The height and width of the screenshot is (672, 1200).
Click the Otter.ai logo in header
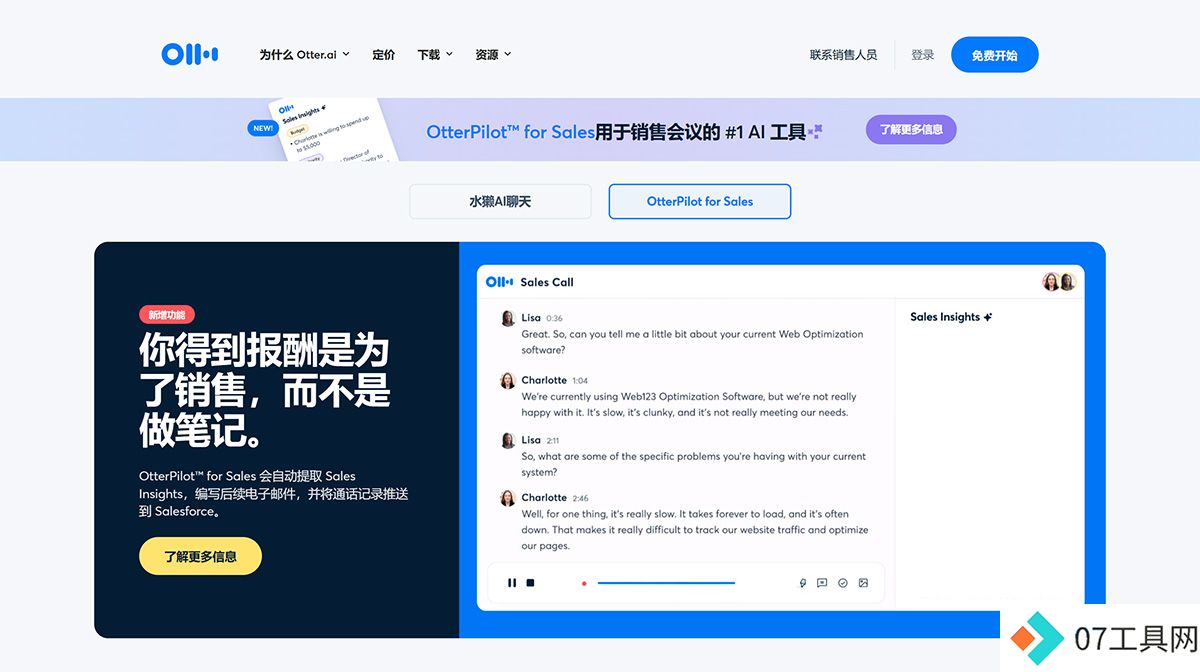pyautogui.click(x=190, y=54)
